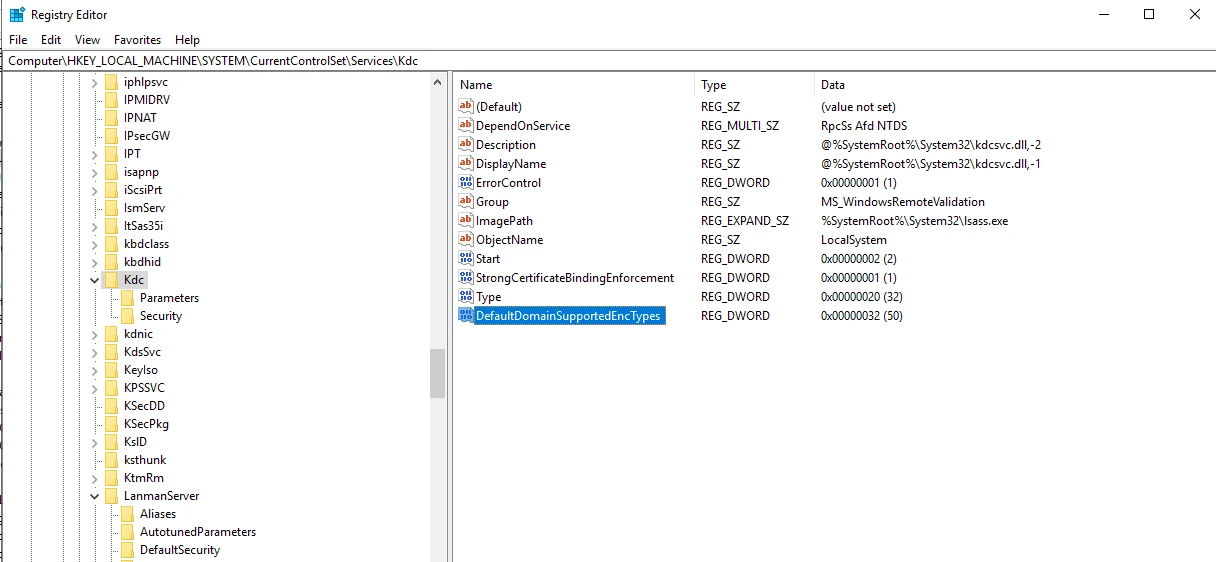Click the Parameters subkey folder icon
Viewport: 1216px width, 562px height.
point(127,298)
